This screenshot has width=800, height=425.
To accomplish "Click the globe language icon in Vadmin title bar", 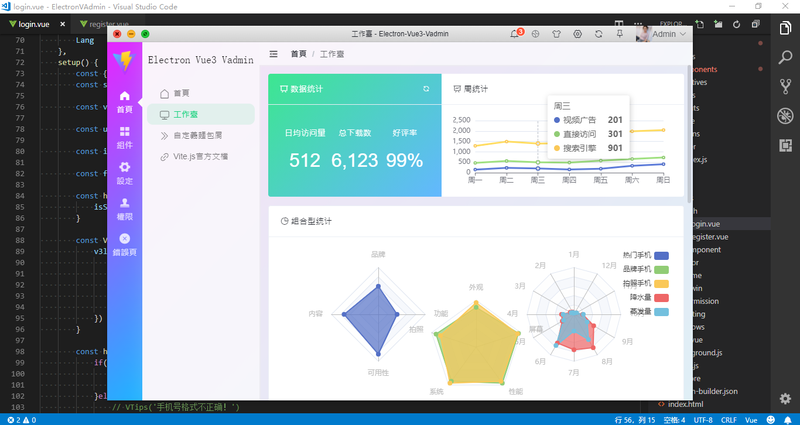I will (x=535, y=34).
